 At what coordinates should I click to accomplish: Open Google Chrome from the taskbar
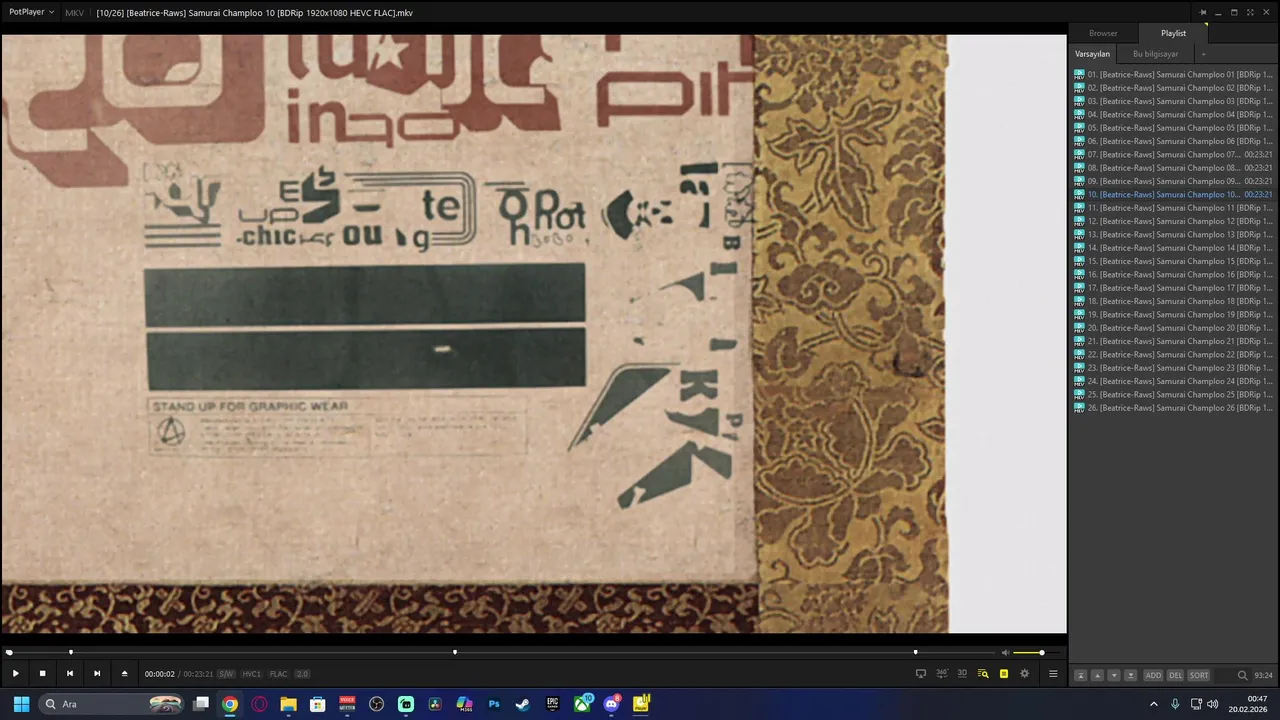tap(230, 704)
